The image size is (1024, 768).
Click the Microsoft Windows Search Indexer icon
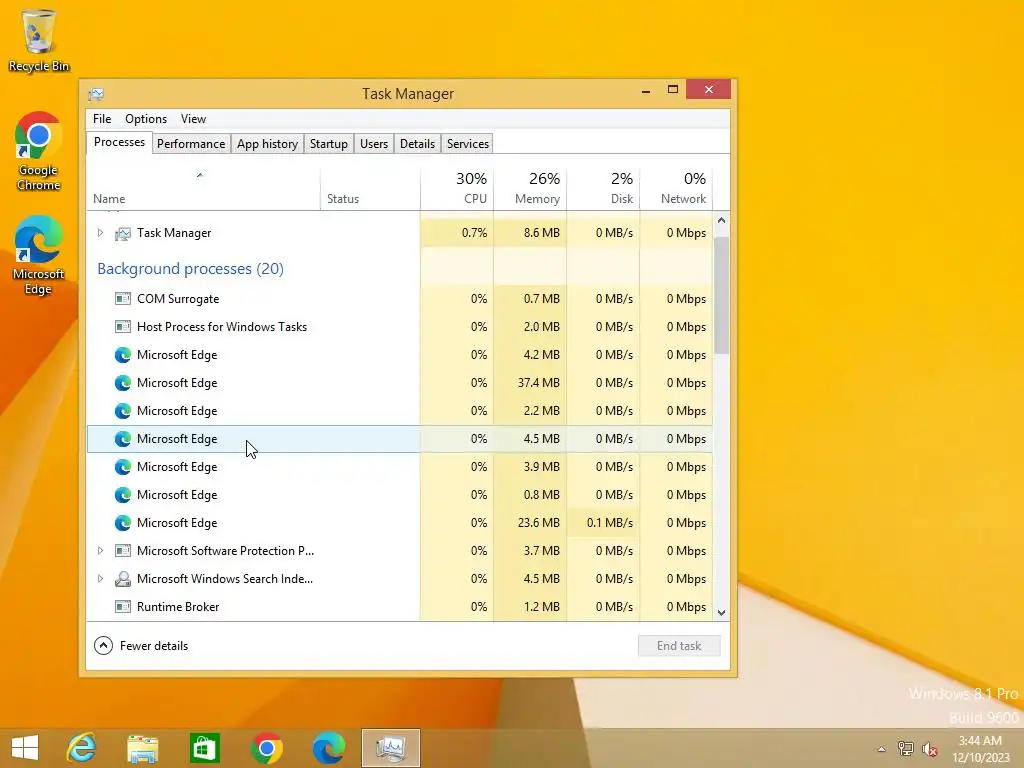coord(122,579)
